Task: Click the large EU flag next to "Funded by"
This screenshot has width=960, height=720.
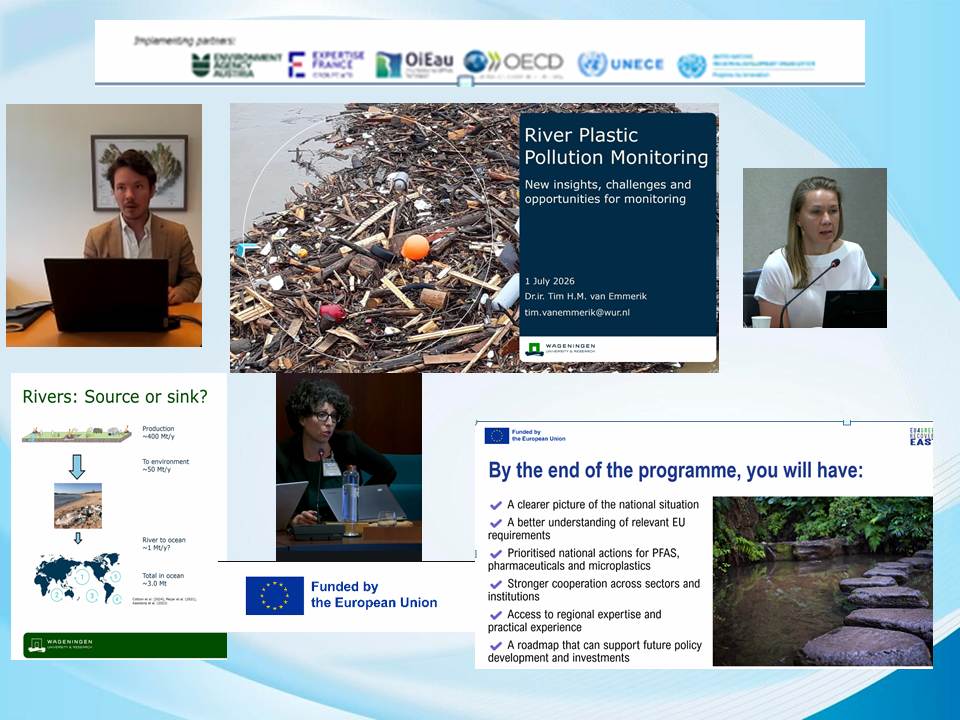Action: pyautogui.click(x=275, y=595)
